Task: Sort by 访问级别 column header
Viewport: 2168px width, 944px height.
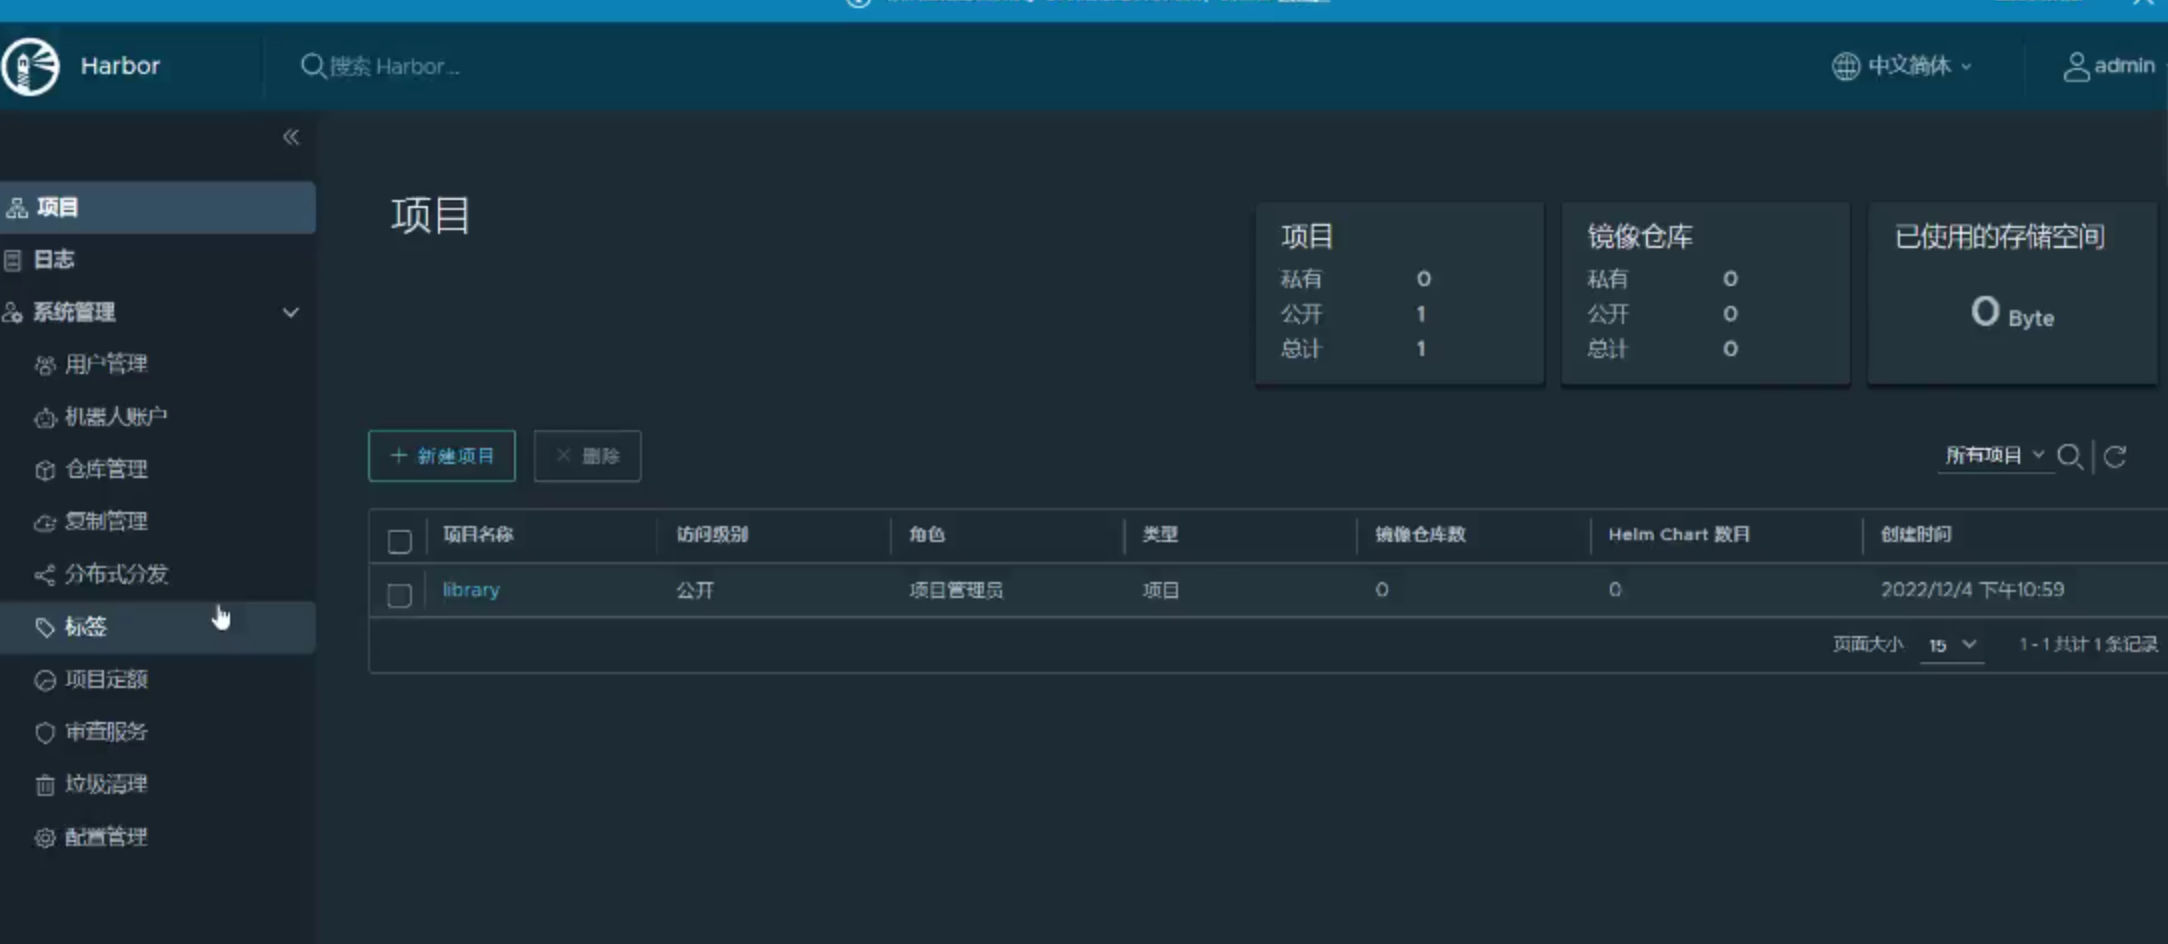Action: coord(712,534)
